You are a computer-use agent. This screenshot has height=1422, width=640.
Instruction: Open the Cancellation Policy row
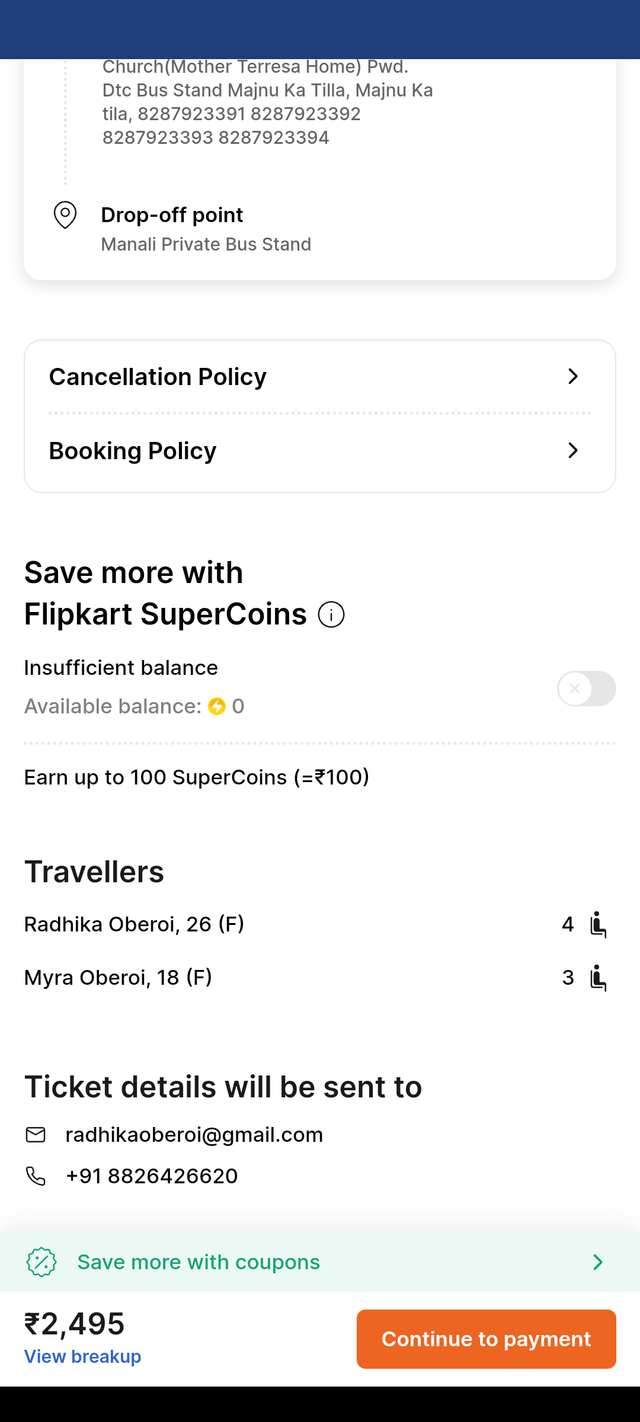(x=320, y=377)
